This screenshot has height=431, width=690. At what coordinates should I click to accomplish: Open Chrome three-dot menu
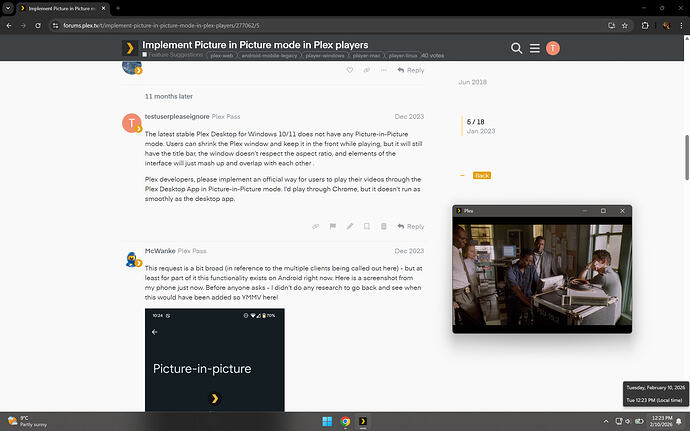tap(681, 26)
